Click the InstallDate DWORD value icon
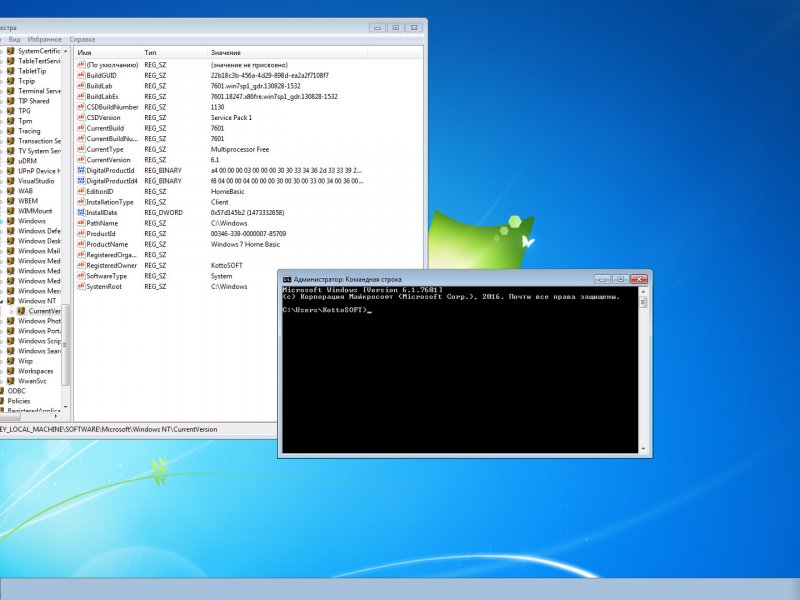Image resolution: width=800 pixels, height=600 pixels. pos(81,212)
